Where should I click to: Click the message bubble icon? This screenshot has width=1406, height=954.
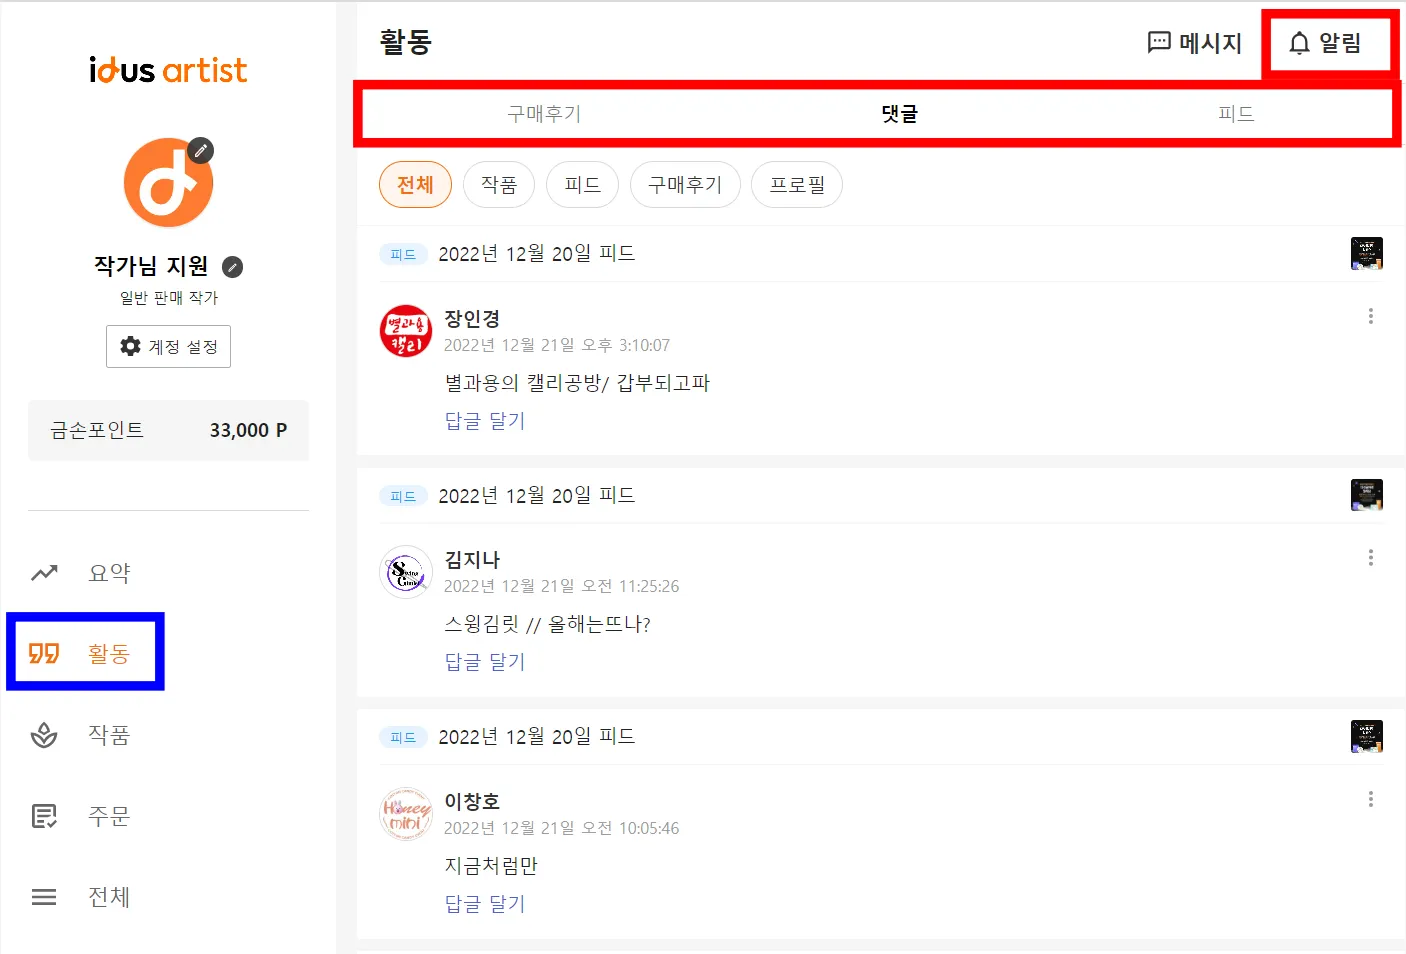pos(1159,43)
